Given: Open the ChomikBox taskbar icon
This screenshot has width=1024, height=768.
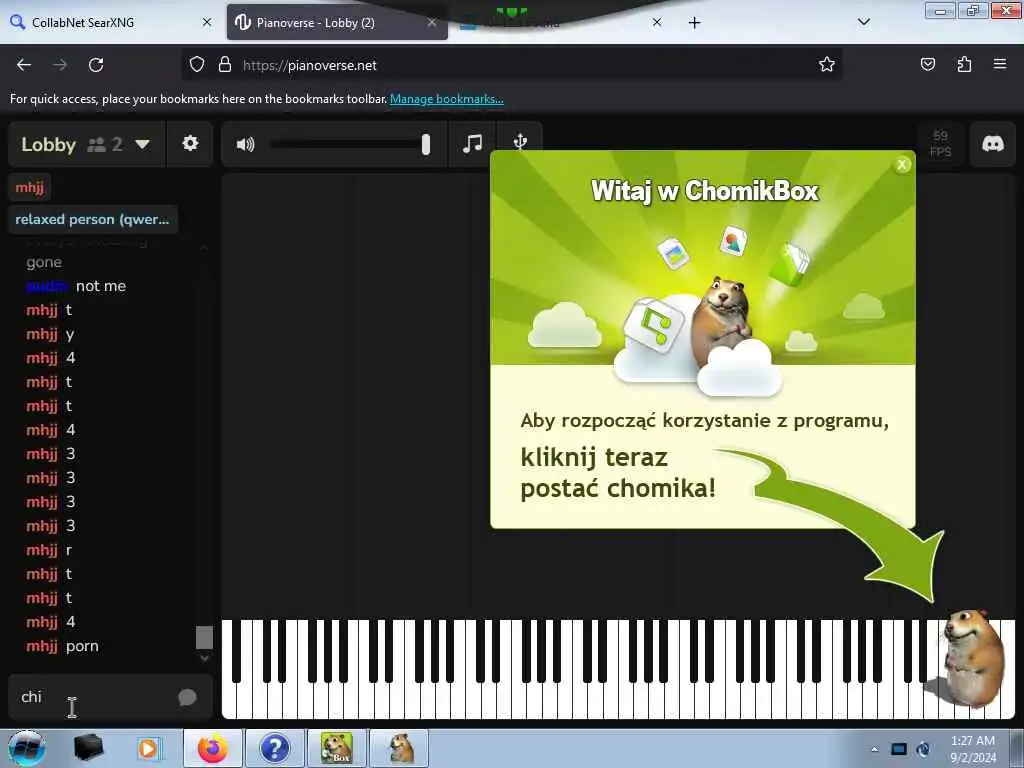Looking at the screenshot, I should coord(336,748).
